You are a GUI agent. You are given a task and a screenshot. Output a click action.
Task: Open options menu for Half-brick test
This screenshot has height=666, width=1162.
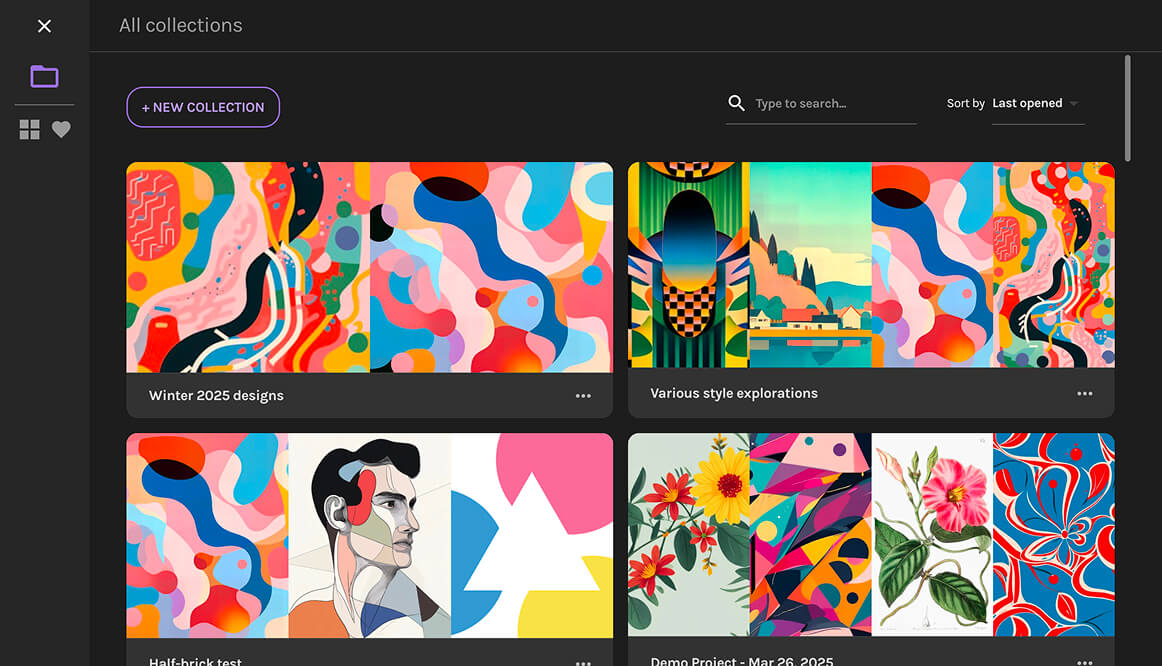pyautogui.click(x=583, y=662)
